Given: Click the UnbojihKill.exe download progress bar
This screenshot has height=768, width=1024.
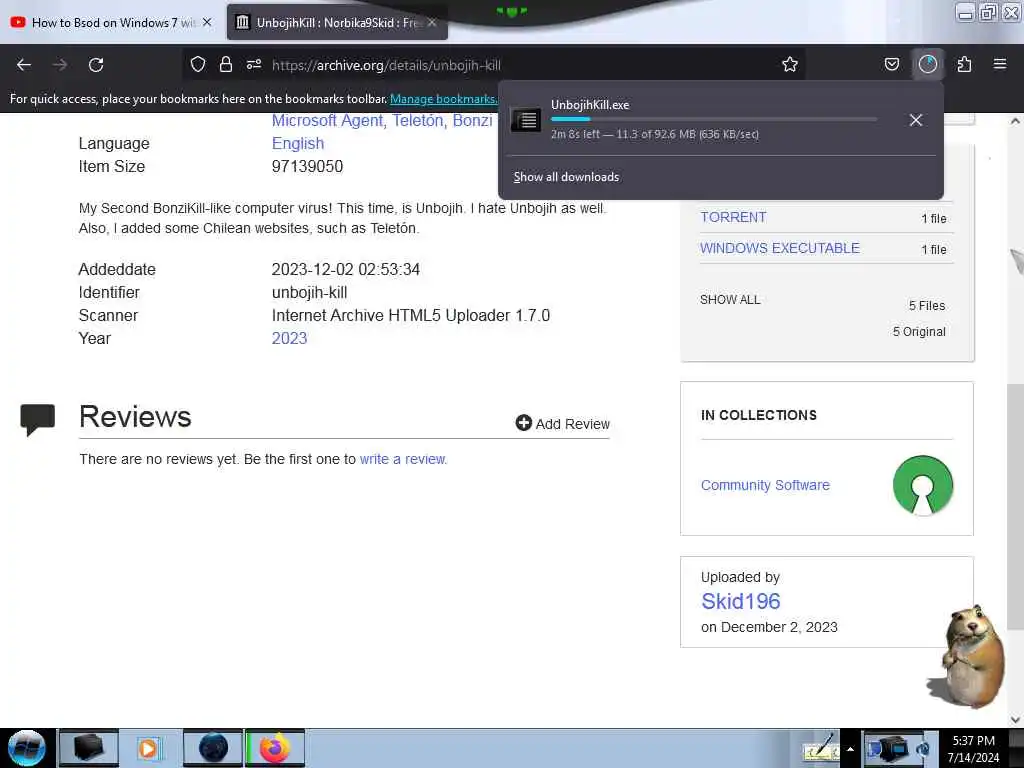Looking at the screenshot, I should [714, 119].
